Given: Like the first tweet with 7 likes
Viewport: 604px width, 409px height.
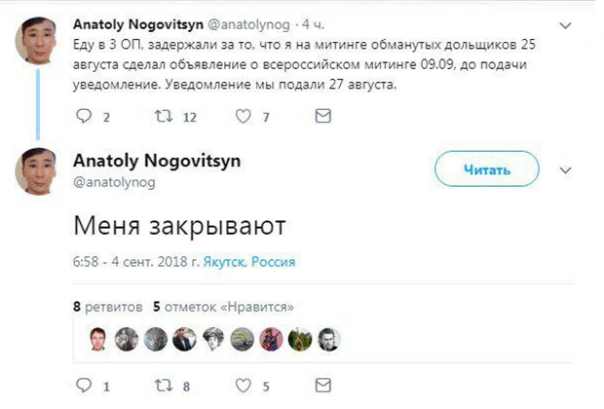Looking at the screenshot, I should tap(241, 117).
